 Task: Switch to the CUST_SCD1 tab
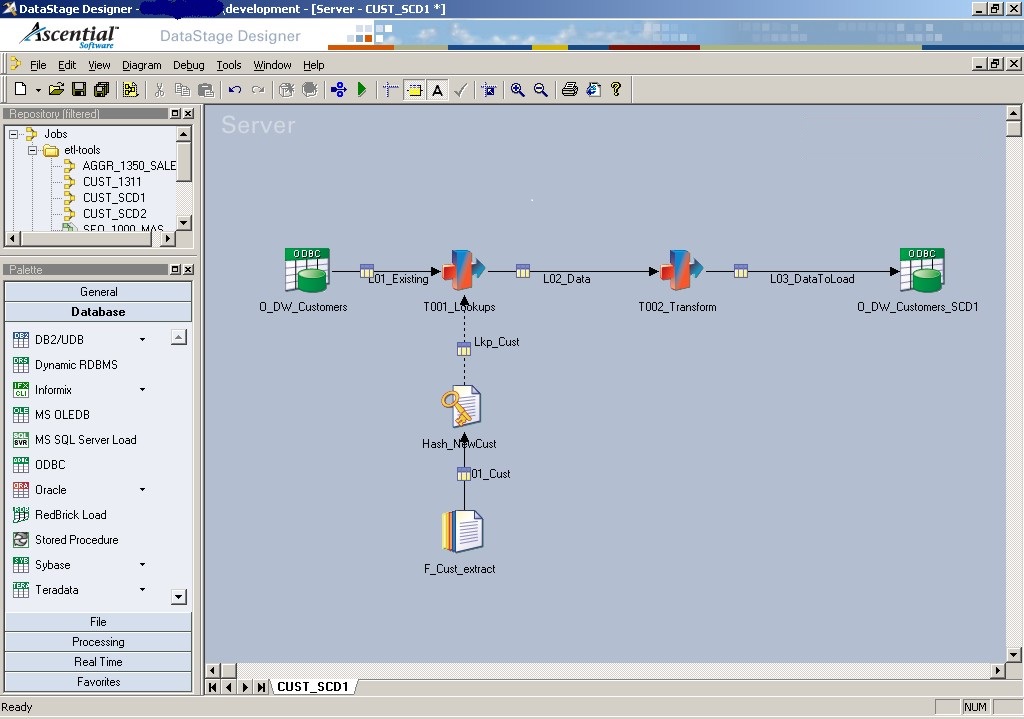pyautogui.click(x=311, y=687)
